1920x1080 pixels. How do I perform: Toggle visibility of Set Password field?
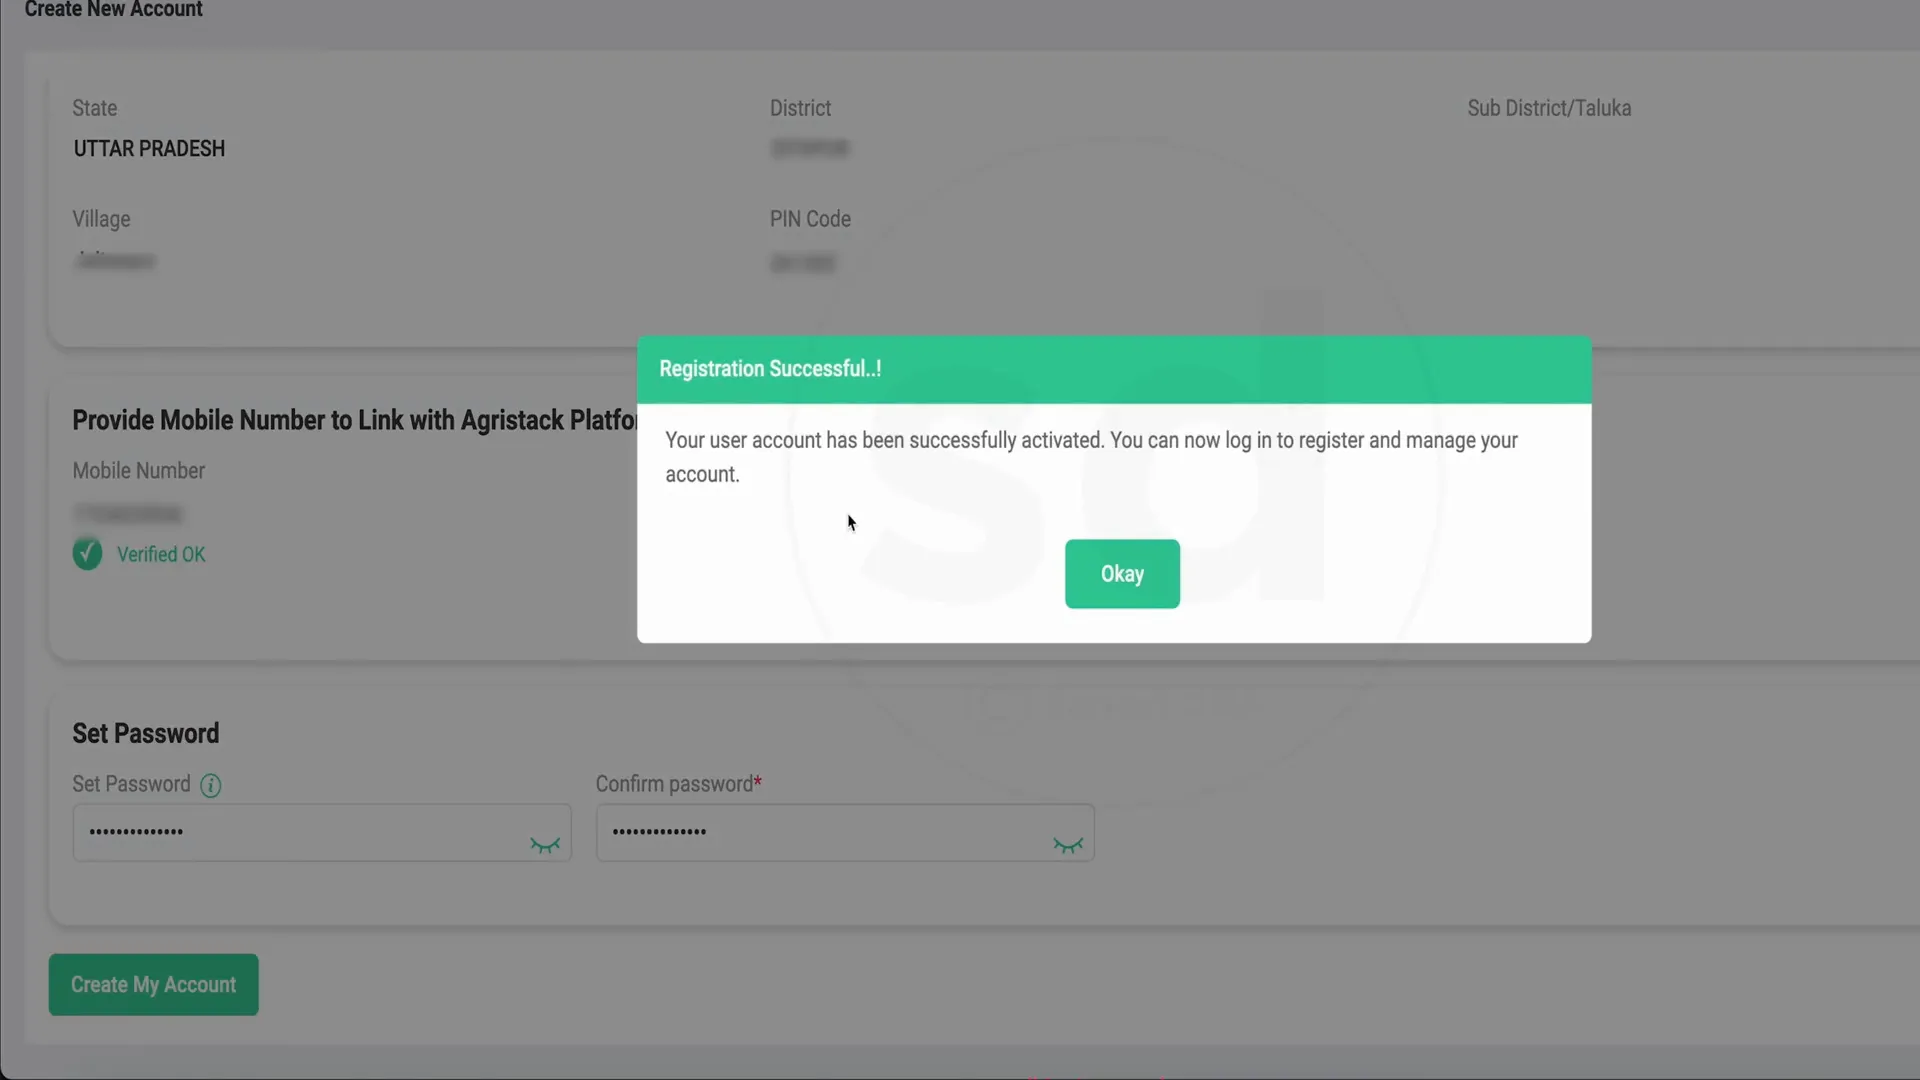tap(545, 845)
